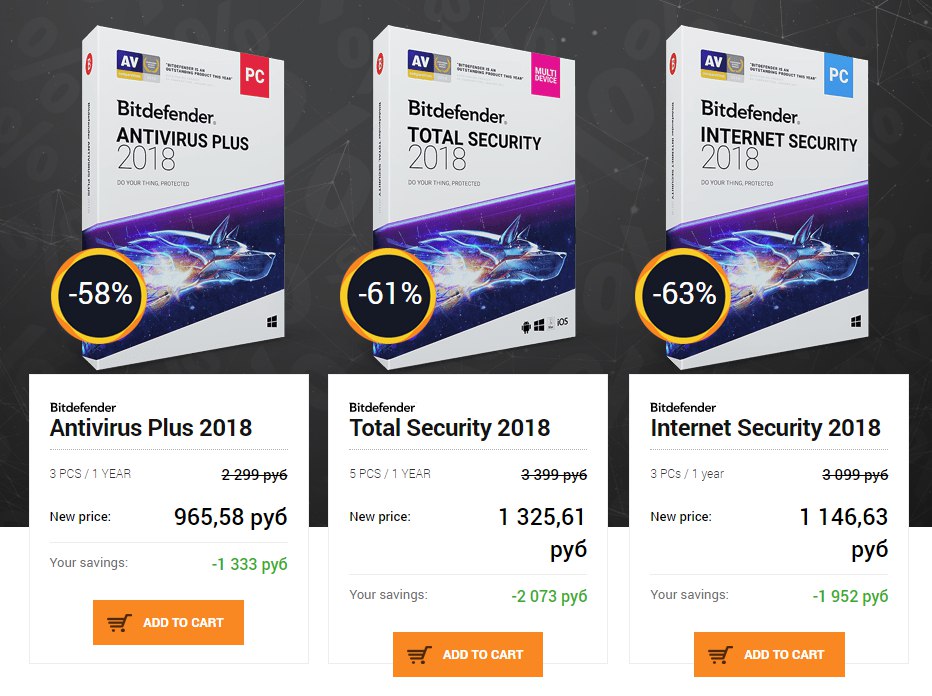Add Antivirus Plus 2018 to cart

(168, 622)
